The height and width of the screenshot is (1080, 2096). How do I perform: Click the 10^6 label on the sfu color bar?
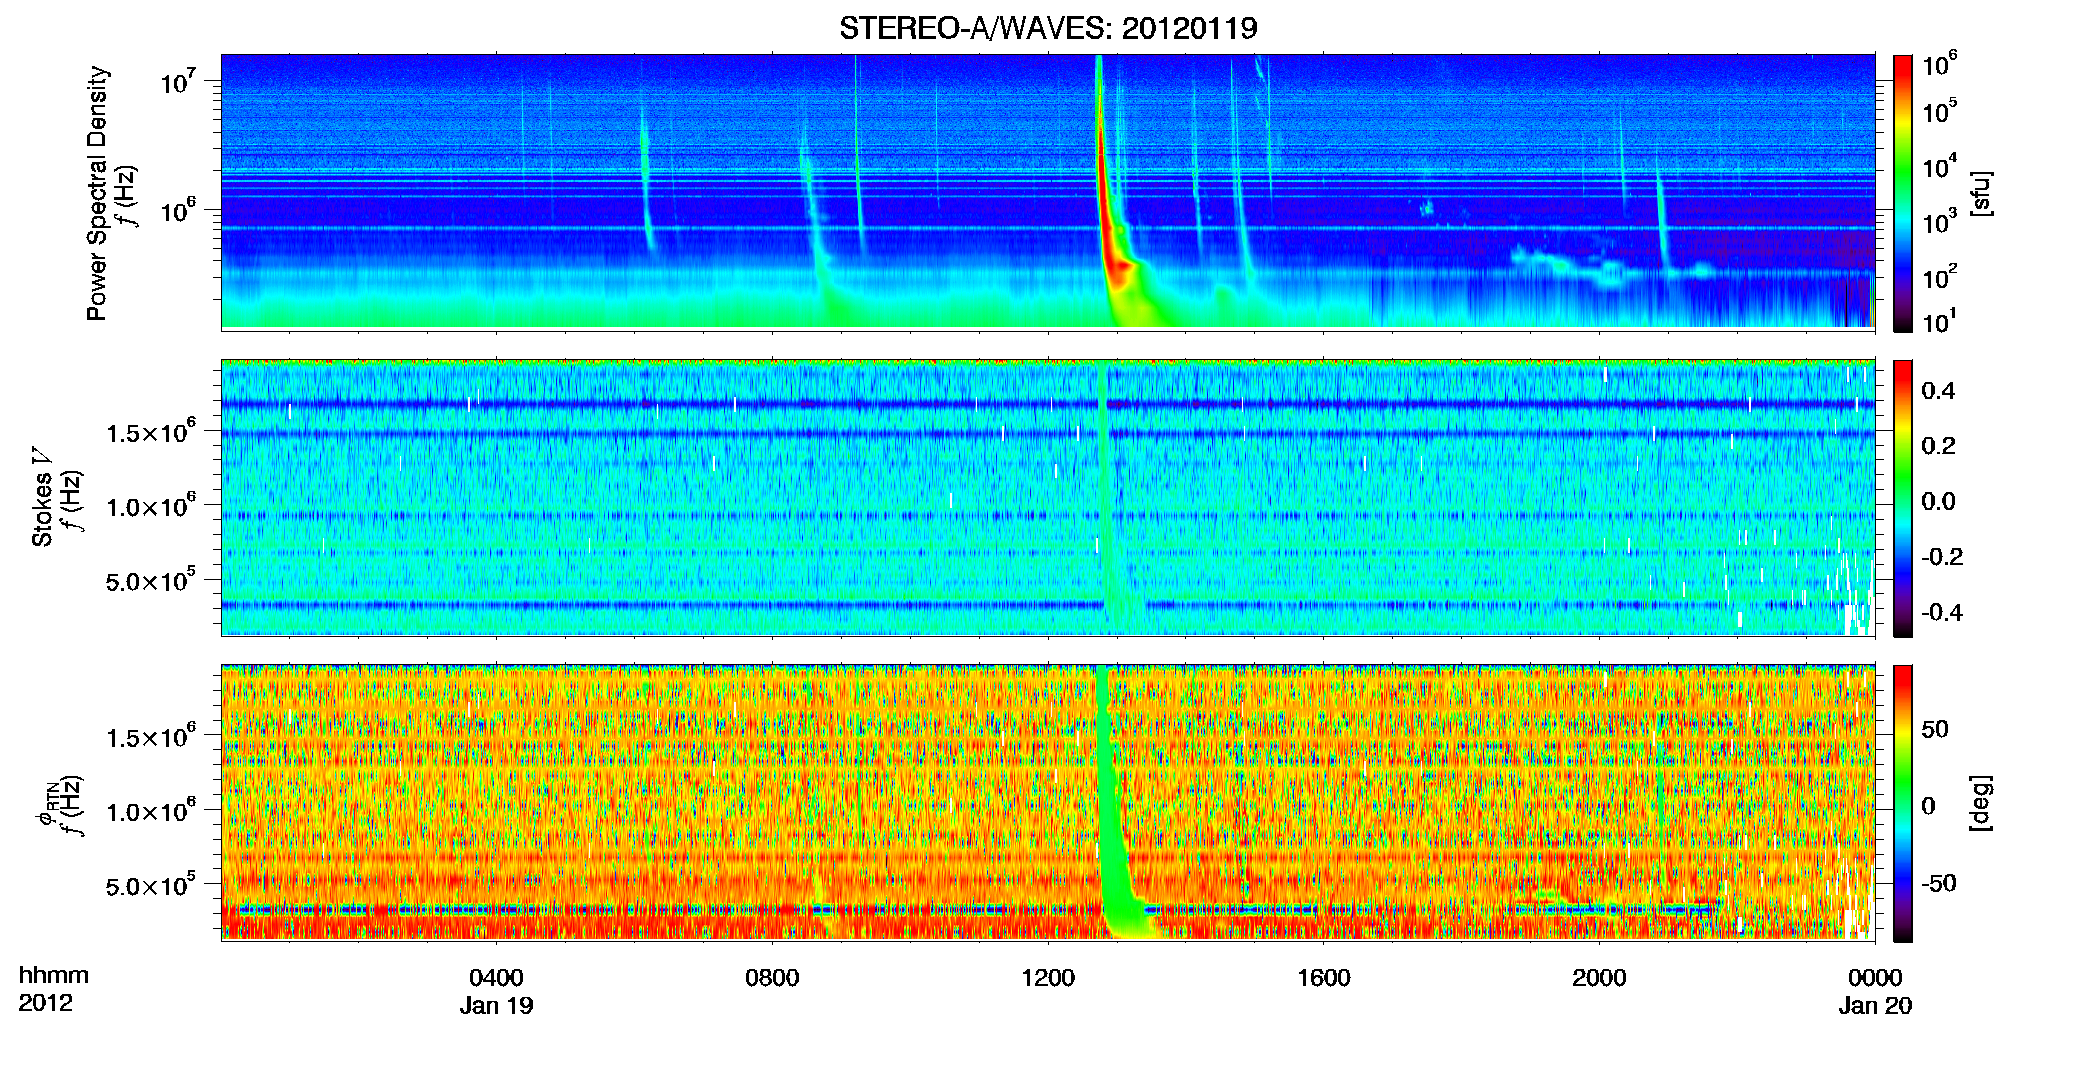1940,65
